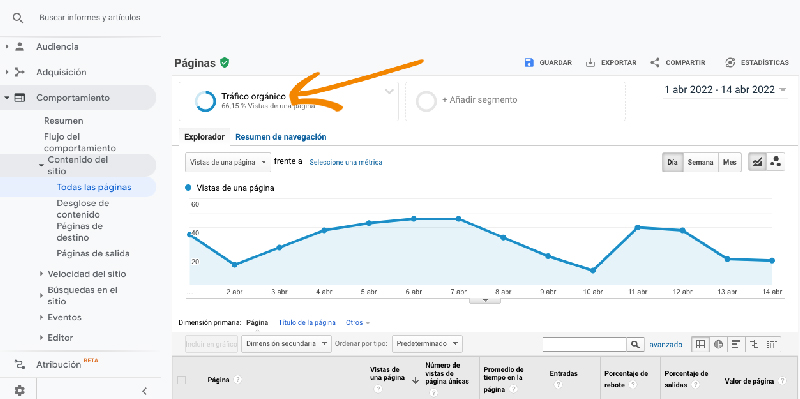Click the Añadir segmento circle
The height and width of the screenshot is (399, 800).
click(426, 101)
